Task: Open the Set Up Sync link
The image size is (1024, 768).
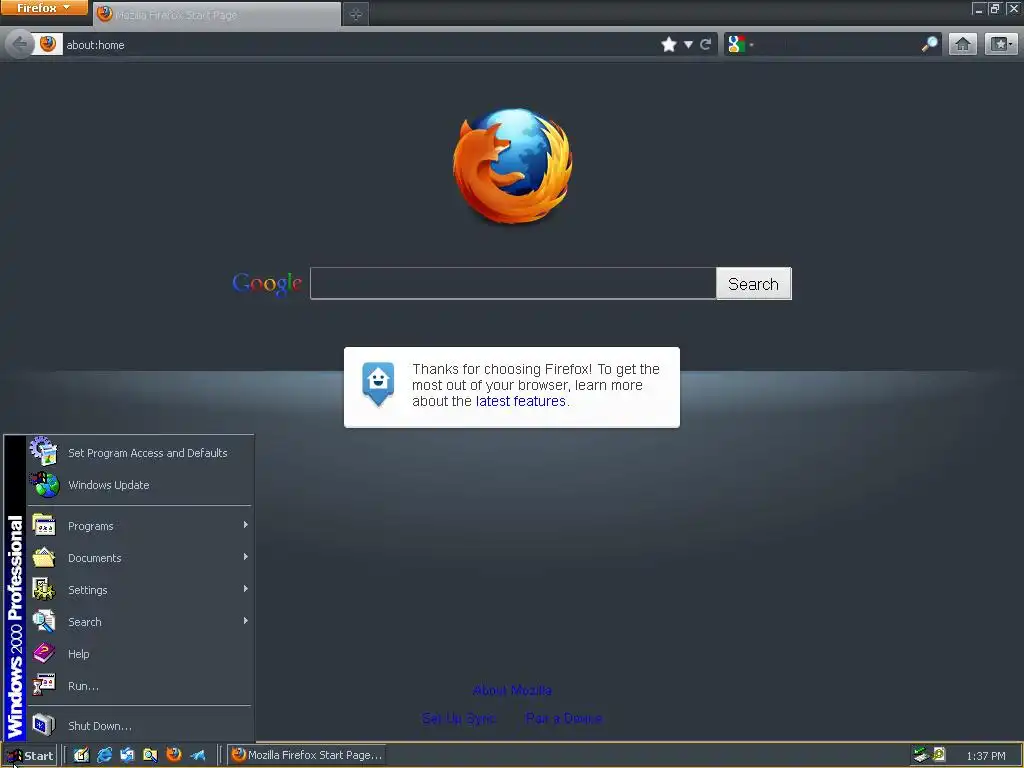Action: pyautogui.click(x=458, y=718)
